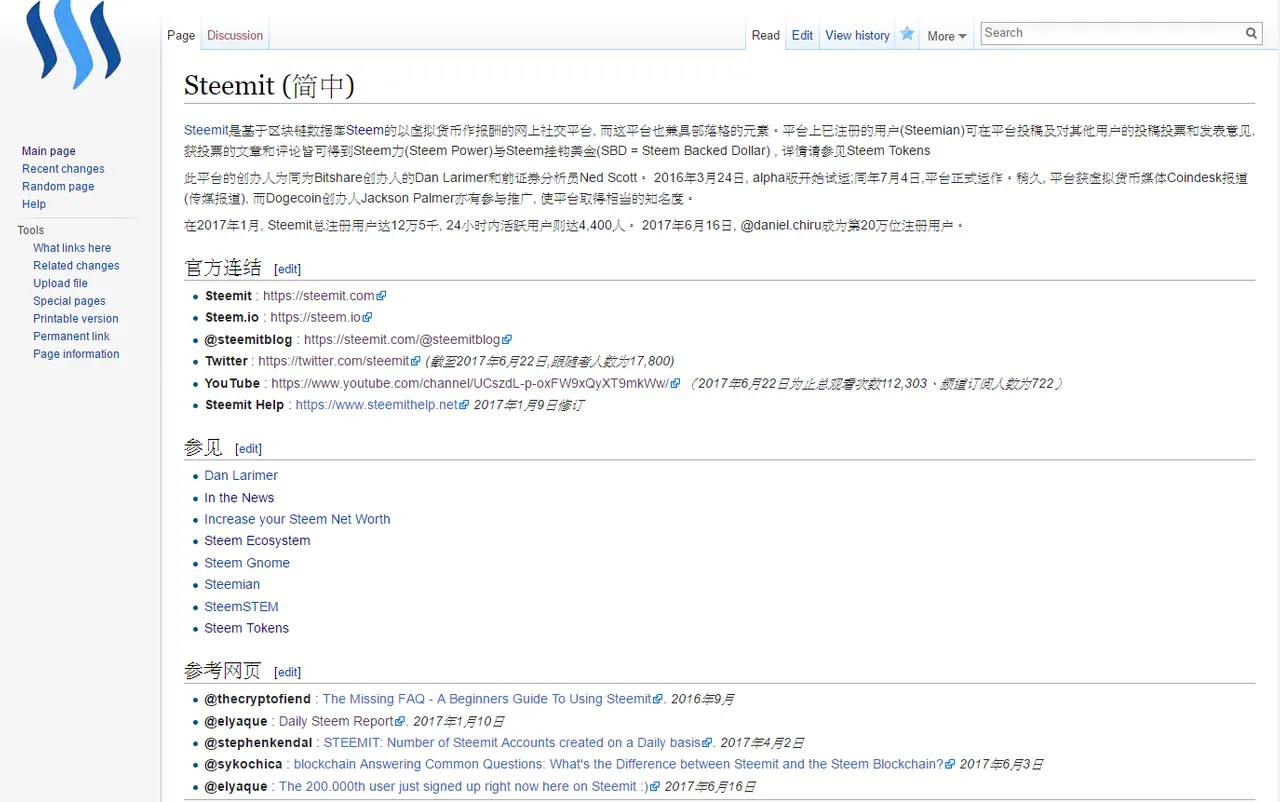Edit the 参见 section
The image size is (1280, 802).
[248, 449]
